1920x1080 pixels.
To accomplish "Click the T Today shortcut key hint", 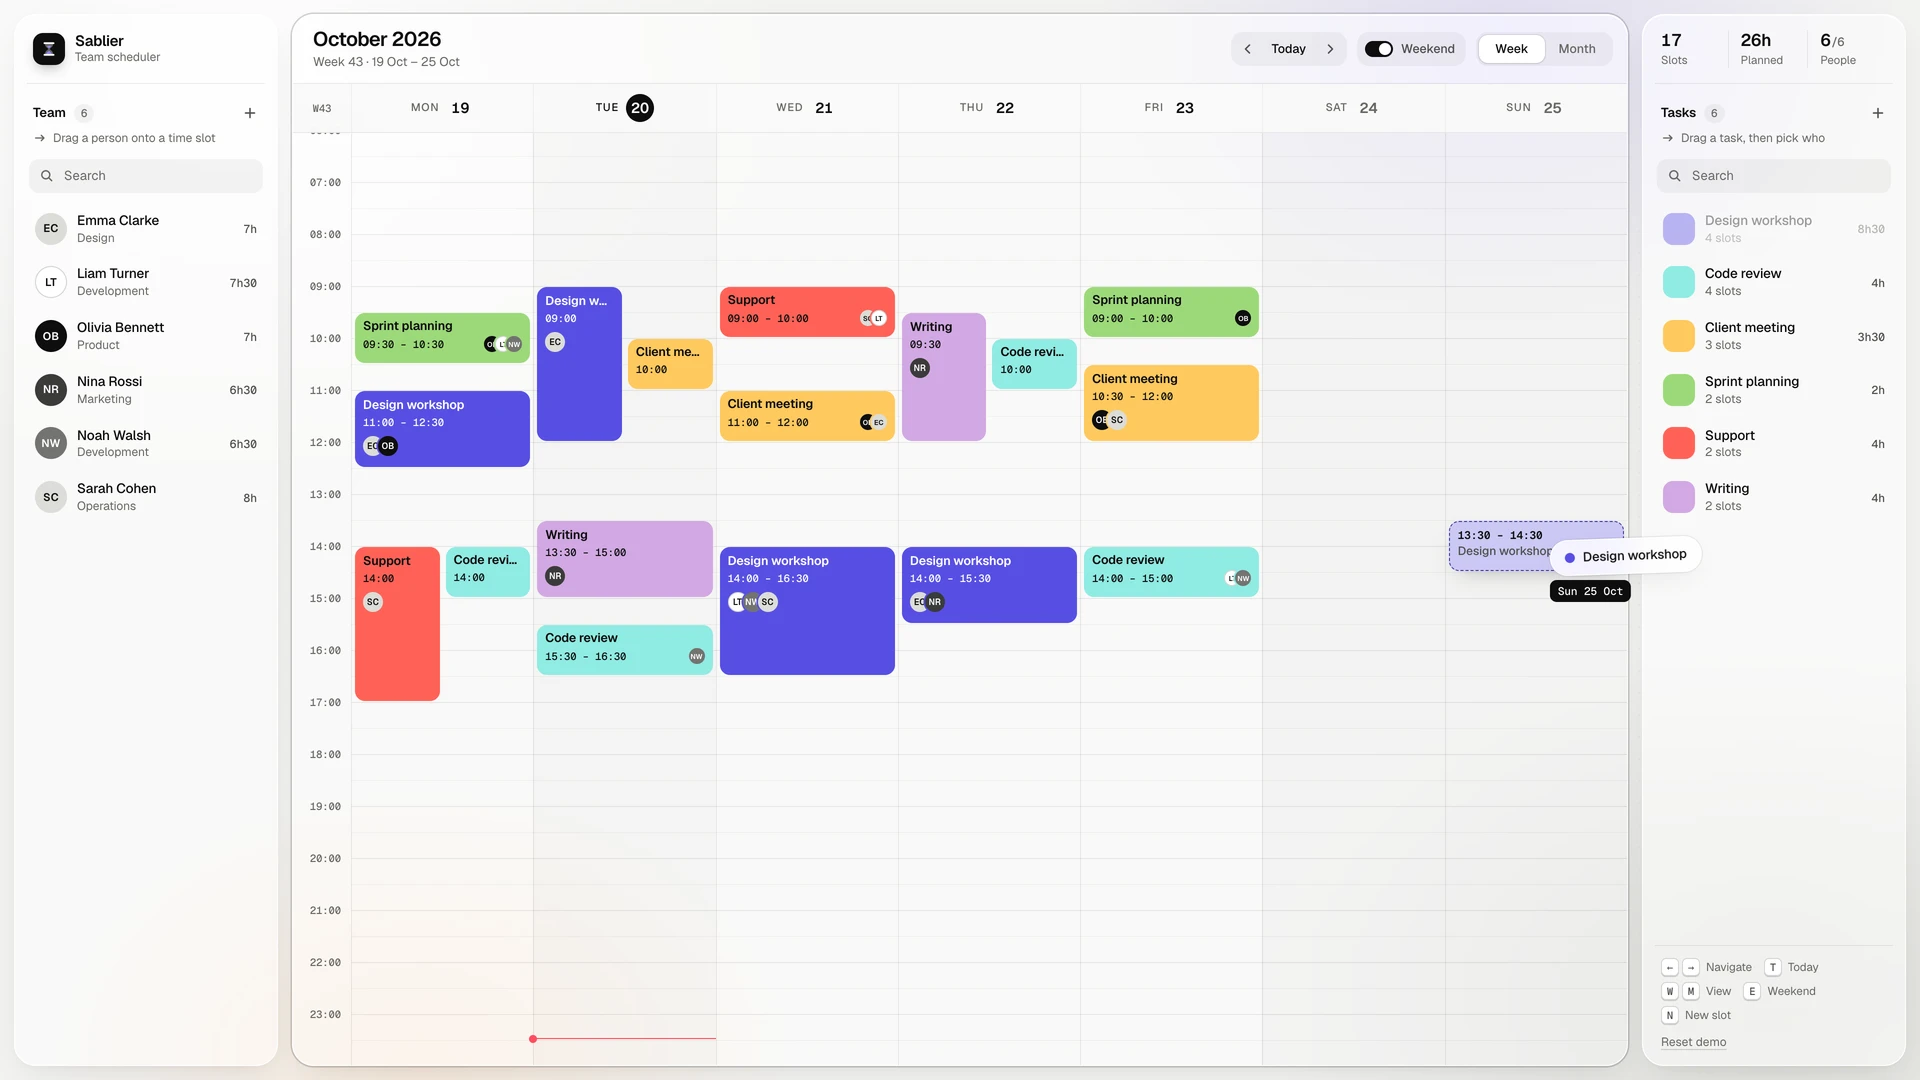I will (x=1773, y=967).
